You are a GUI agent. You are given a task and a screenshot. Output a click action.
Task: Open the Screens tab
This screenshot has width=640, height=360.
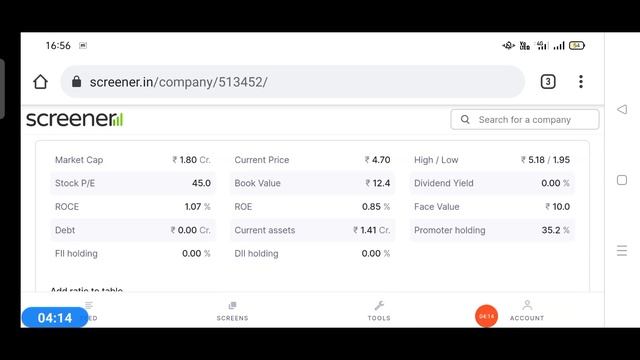tap(232, 311)
